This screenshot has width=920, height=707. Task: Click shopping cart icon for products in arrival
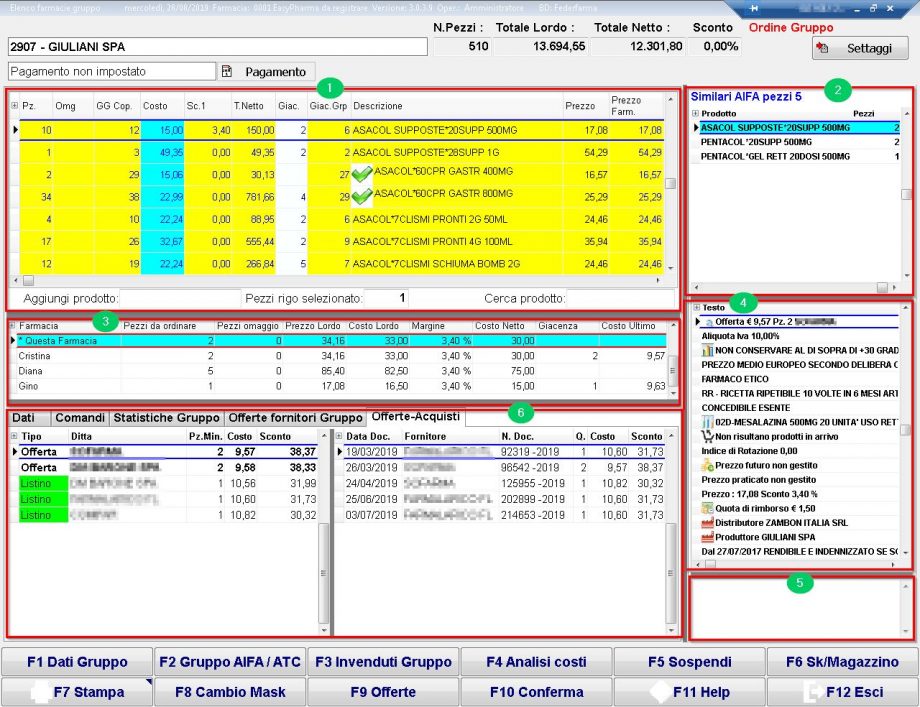click(708, 437)
